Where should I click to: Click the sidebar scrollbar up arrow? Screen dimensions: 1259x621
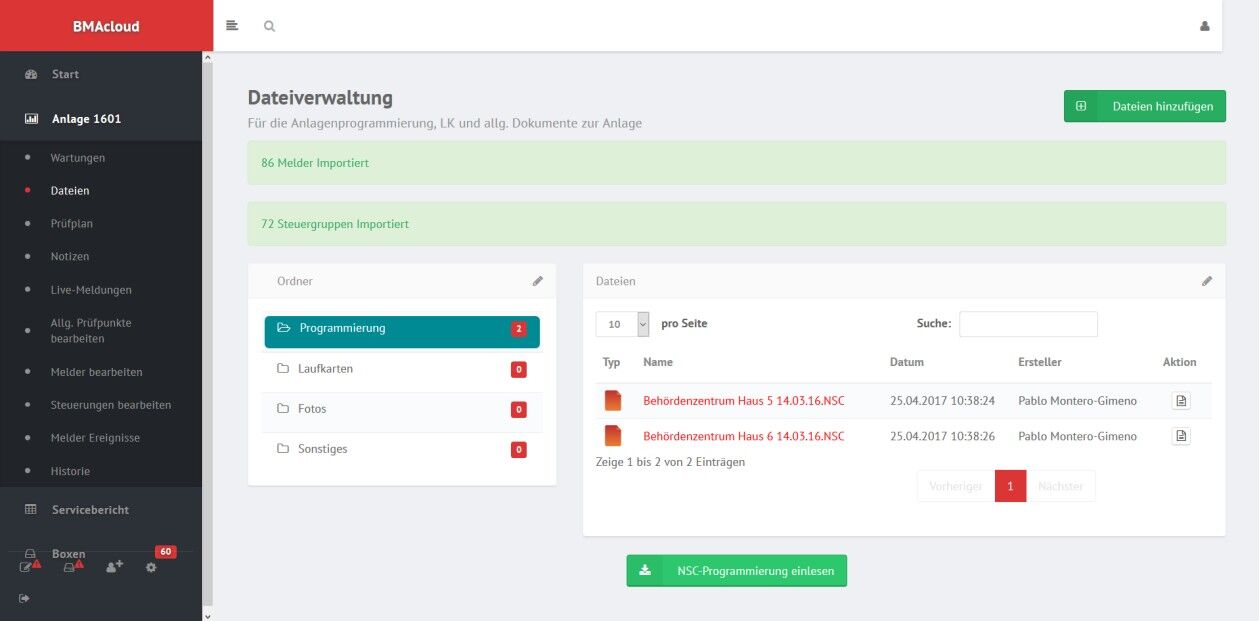pyautogui.click(x=208, y=58)
